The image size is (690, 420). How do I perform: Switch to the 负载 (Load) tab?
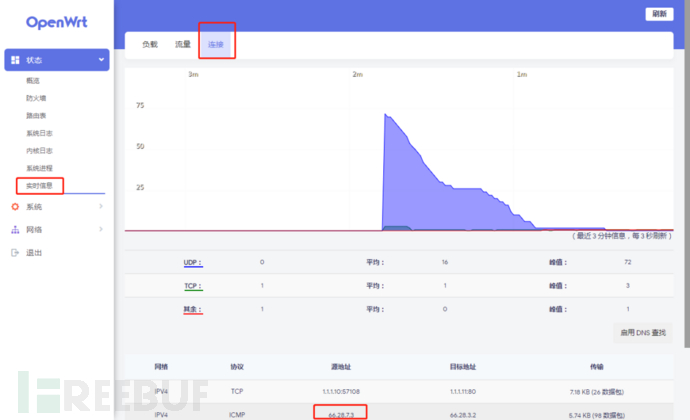150,45
